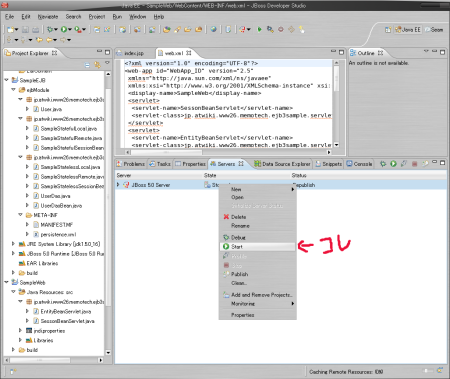This screenshot has width=450, height=379.
Task: Open the Run menu
Action: pos(117,17)
